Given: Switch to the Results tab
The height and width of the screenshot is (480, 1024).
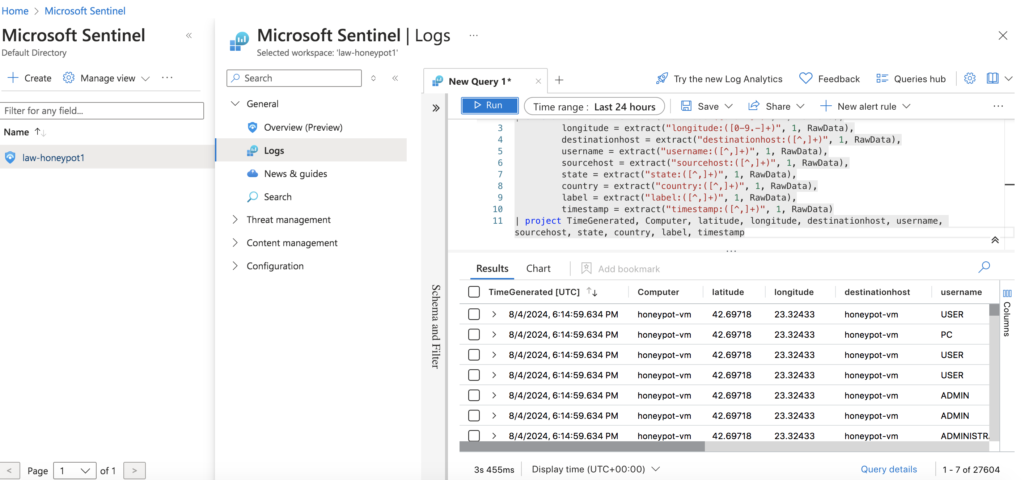Looking at the screenshot, I should pyautogui.click(x=492, y=268).
